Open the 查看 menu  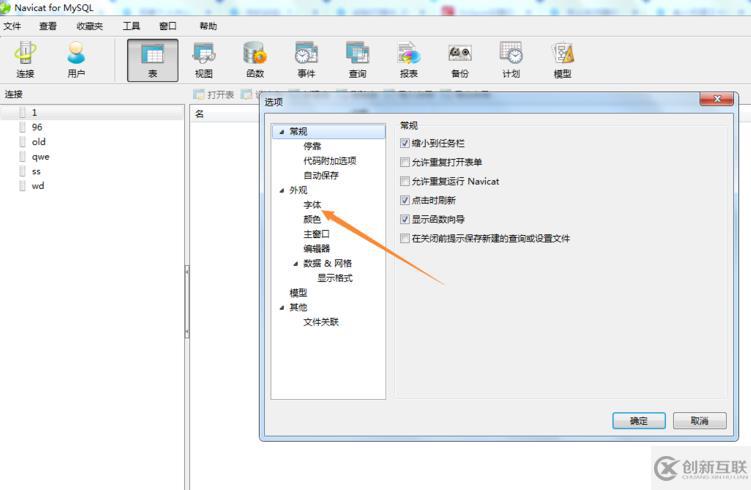pyautogui.click(x=48, y=26)
